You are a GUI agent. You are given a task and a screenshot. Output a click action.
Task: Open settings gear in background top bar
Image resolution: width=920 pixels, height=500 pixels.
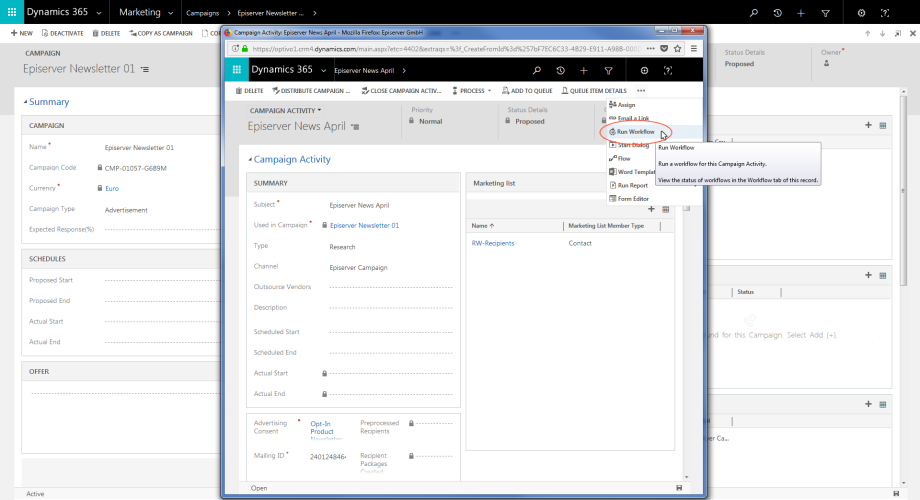861,12
